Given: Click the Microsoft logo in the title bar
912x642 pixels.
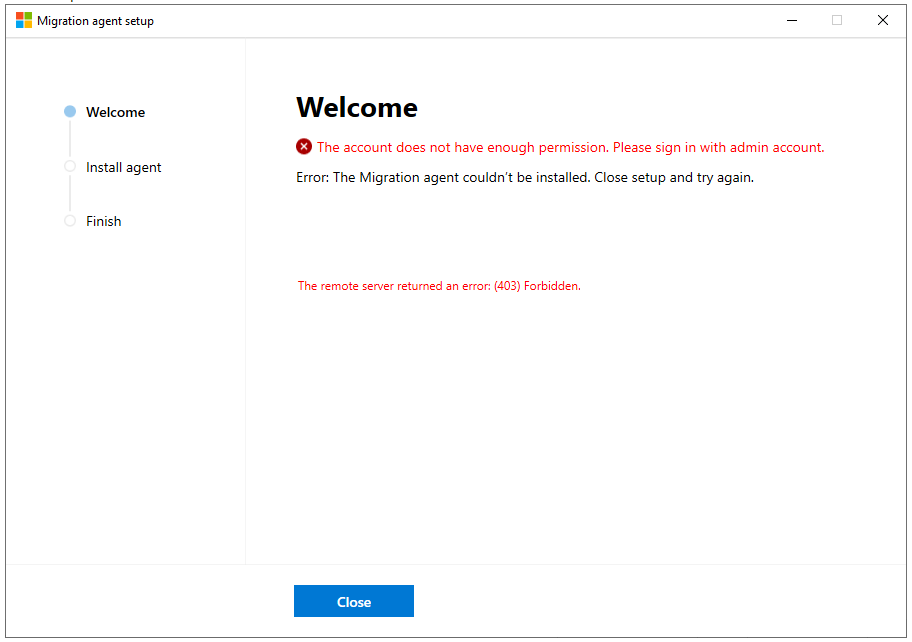Looking at the screenshot, I should tap(22, 19).
